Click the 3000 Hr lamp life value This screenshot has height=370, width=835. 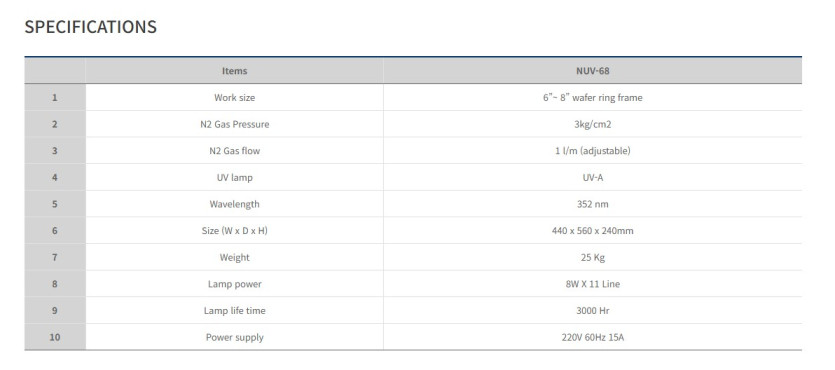coord(593,310)
